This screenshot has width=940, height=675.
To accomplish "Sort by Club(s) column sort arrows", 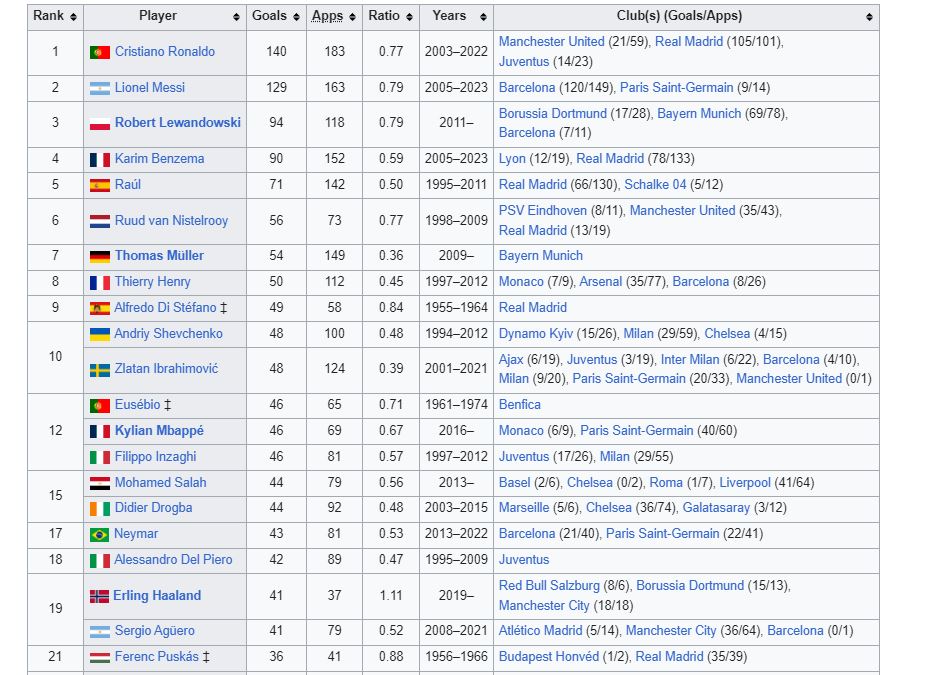I will pos(869,17).
